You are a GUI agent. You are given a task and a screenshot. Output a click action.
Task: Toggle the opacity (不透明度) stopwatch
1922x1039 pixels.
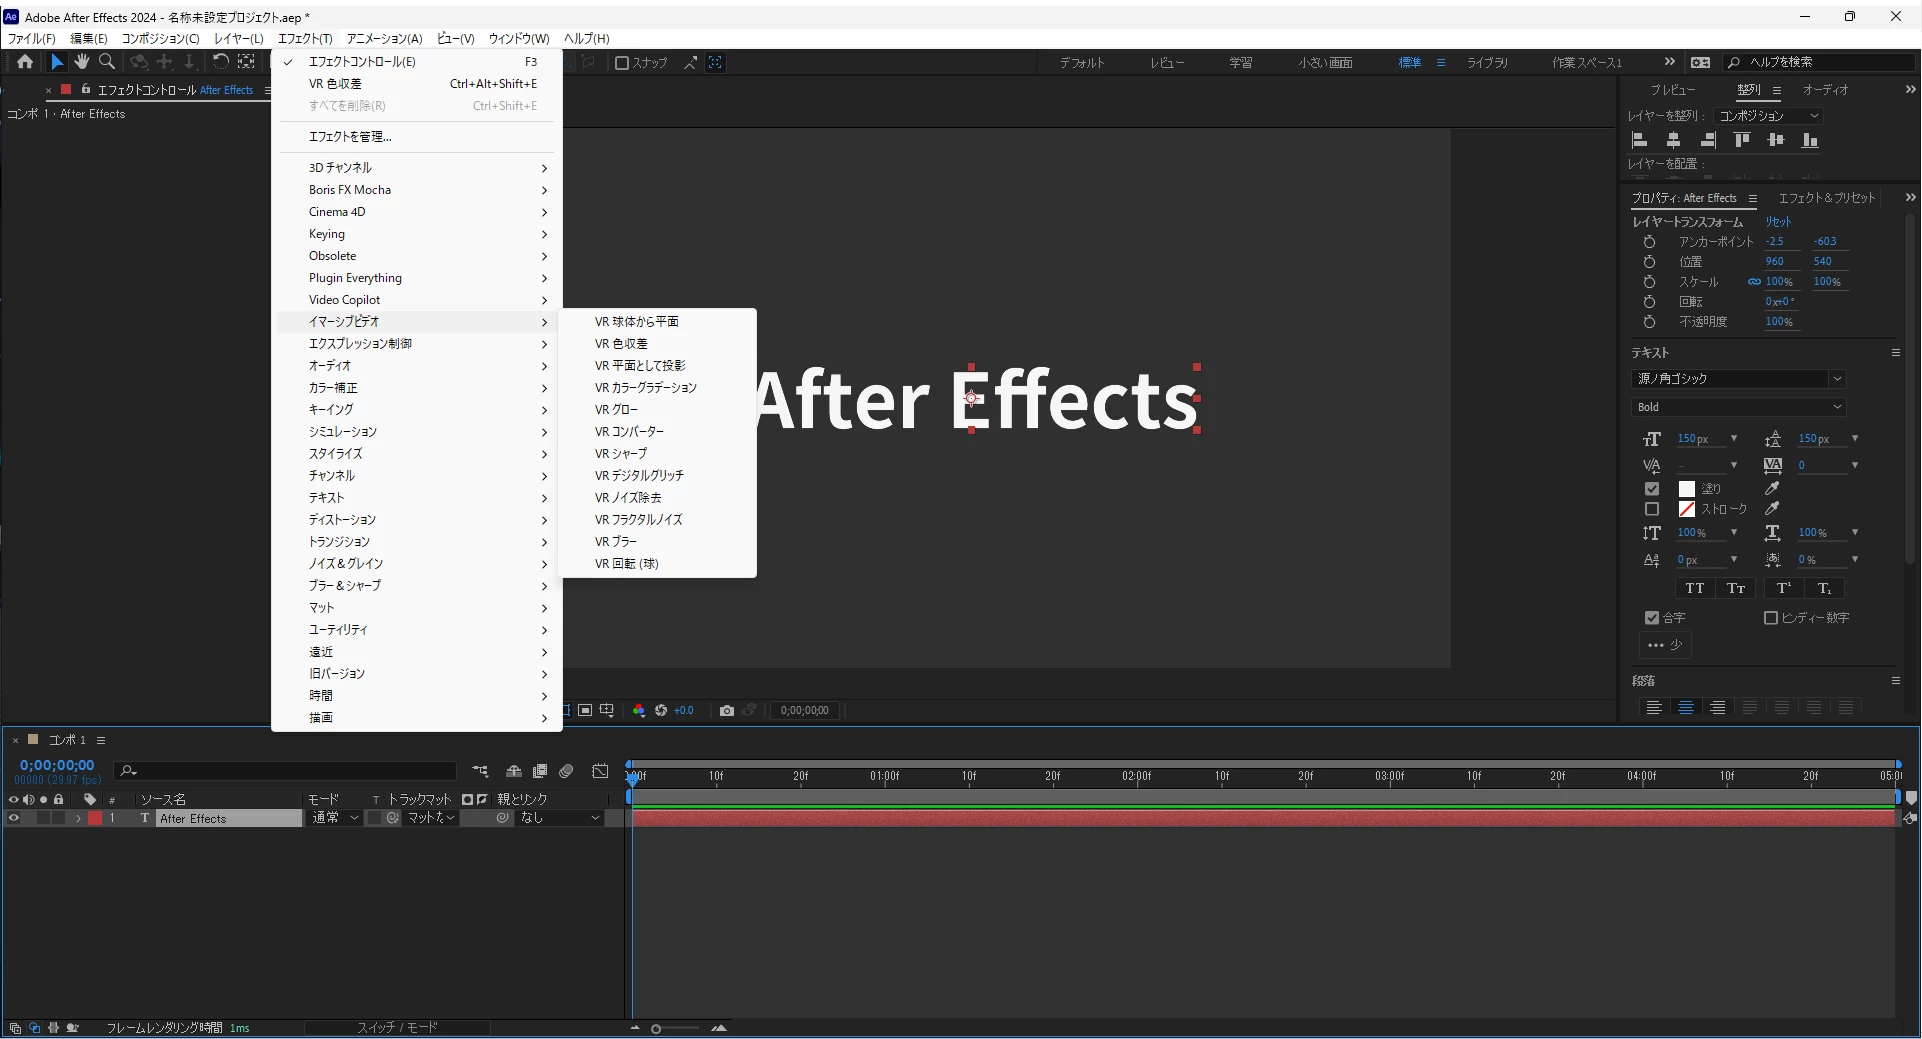coord(1650,322)
